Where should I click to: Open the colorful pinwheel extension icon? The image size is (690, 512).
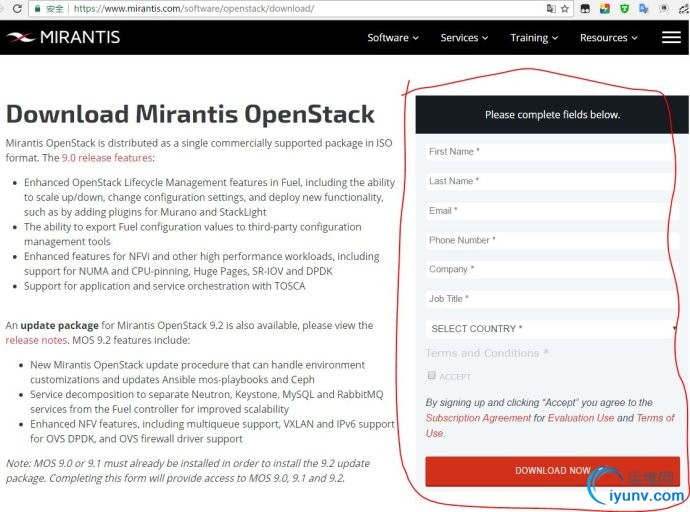click(x=605, y=8)
